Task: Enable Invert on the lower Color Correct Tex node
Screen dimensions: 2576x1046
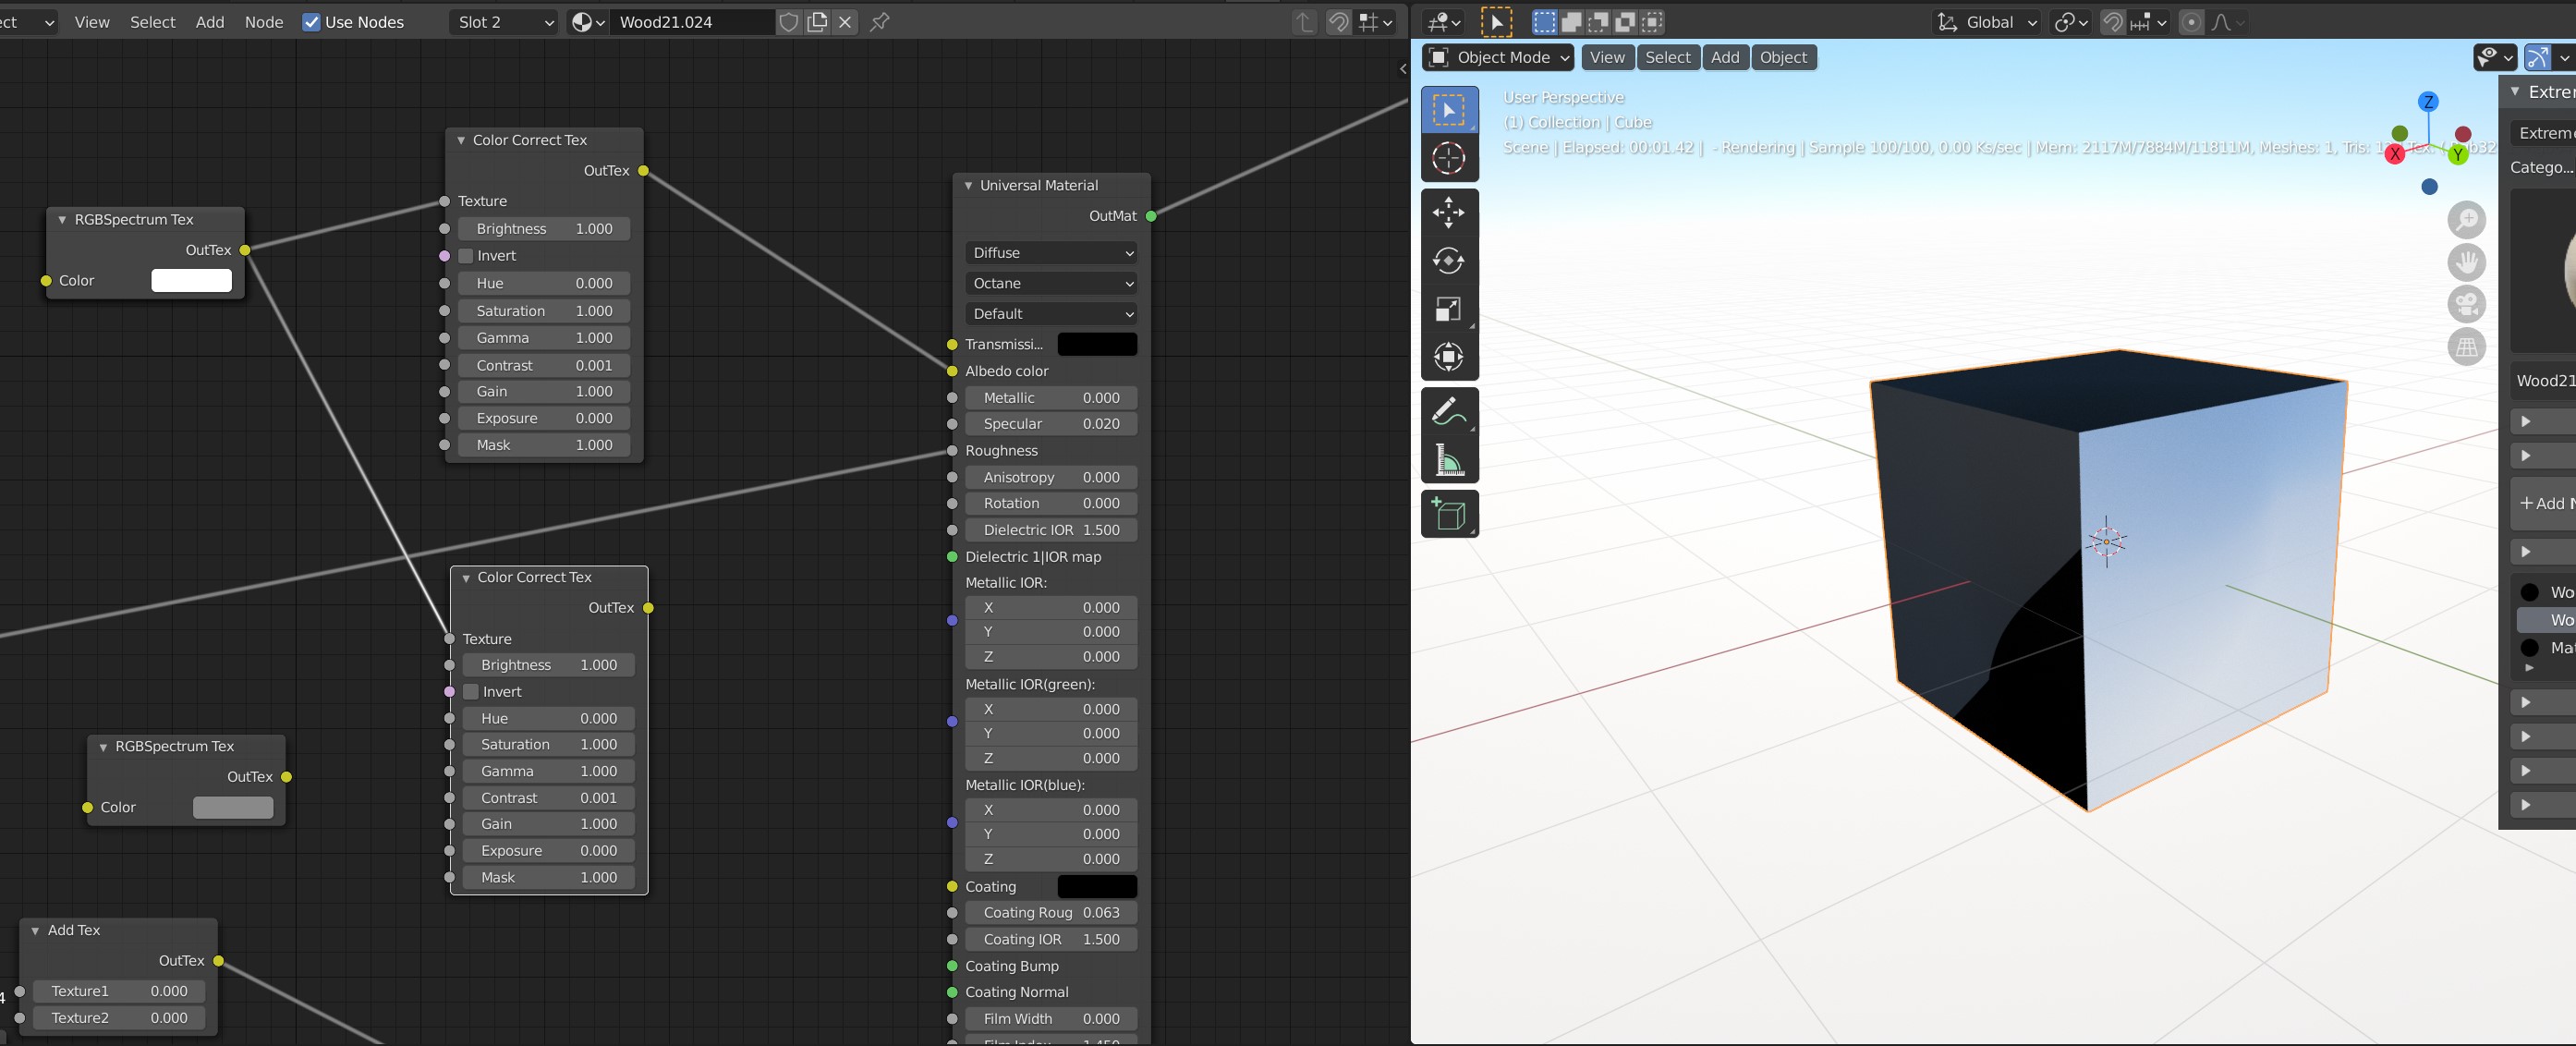Action: coord(471,692)
